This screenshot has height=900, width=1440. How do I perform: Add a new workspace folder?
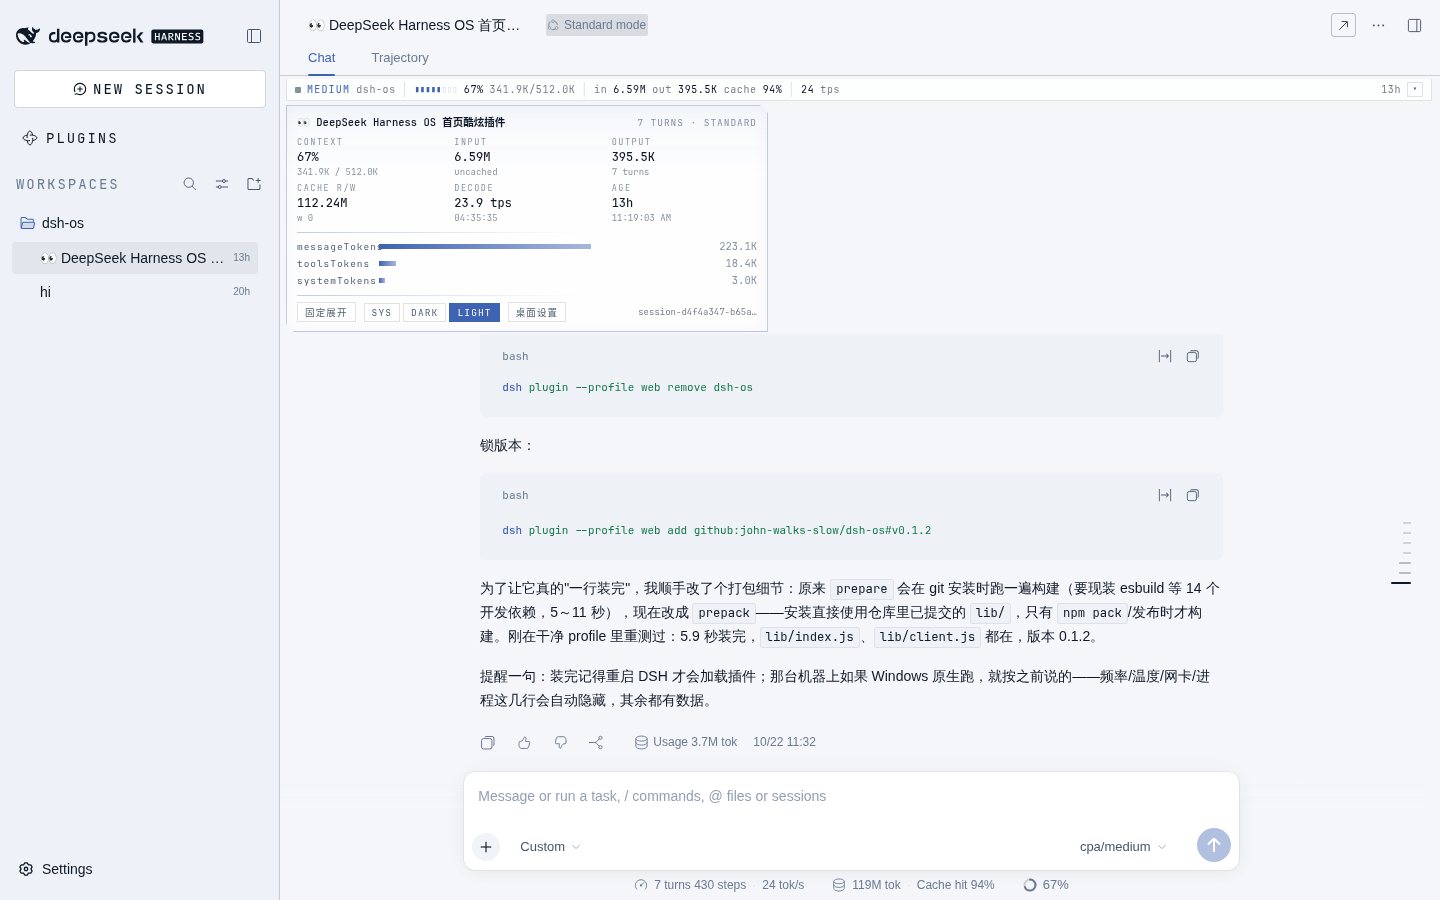[x=254, y=184]
